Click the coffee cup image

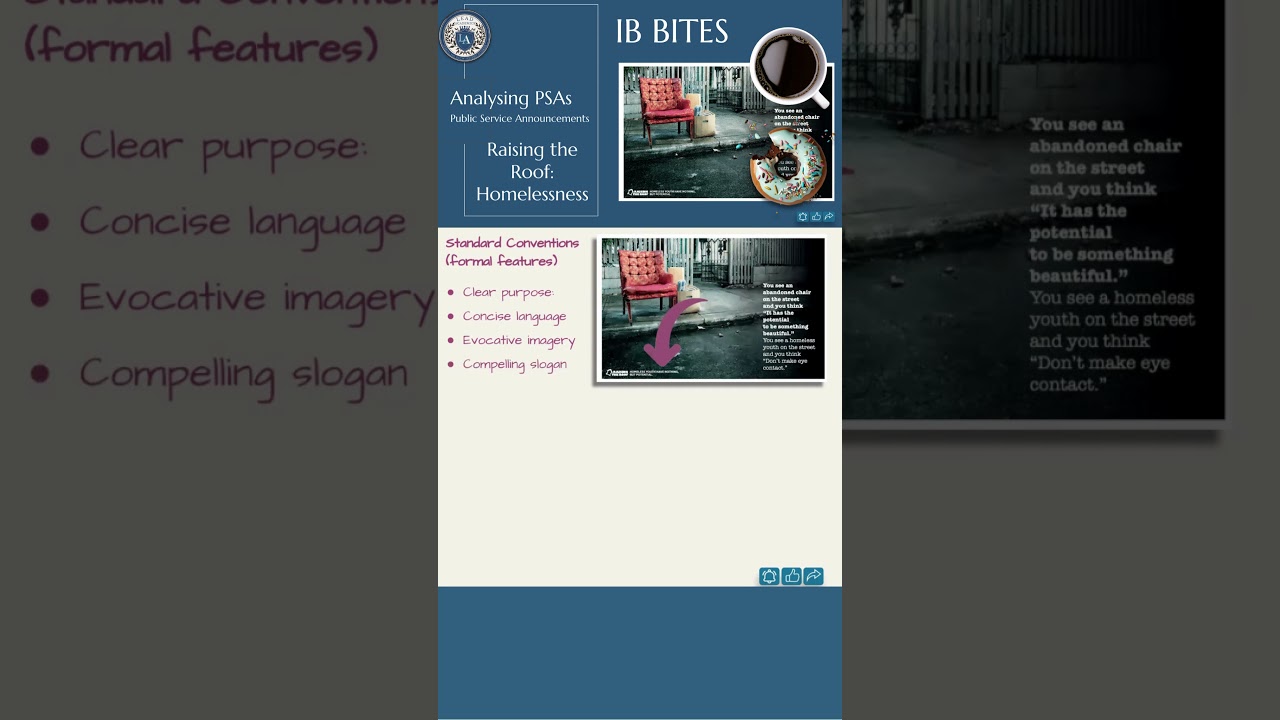click(790, 65)
